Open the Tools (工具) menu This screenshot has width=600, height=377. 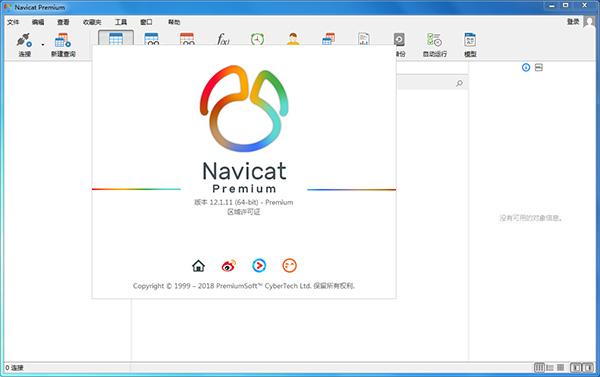pos(121,22)
